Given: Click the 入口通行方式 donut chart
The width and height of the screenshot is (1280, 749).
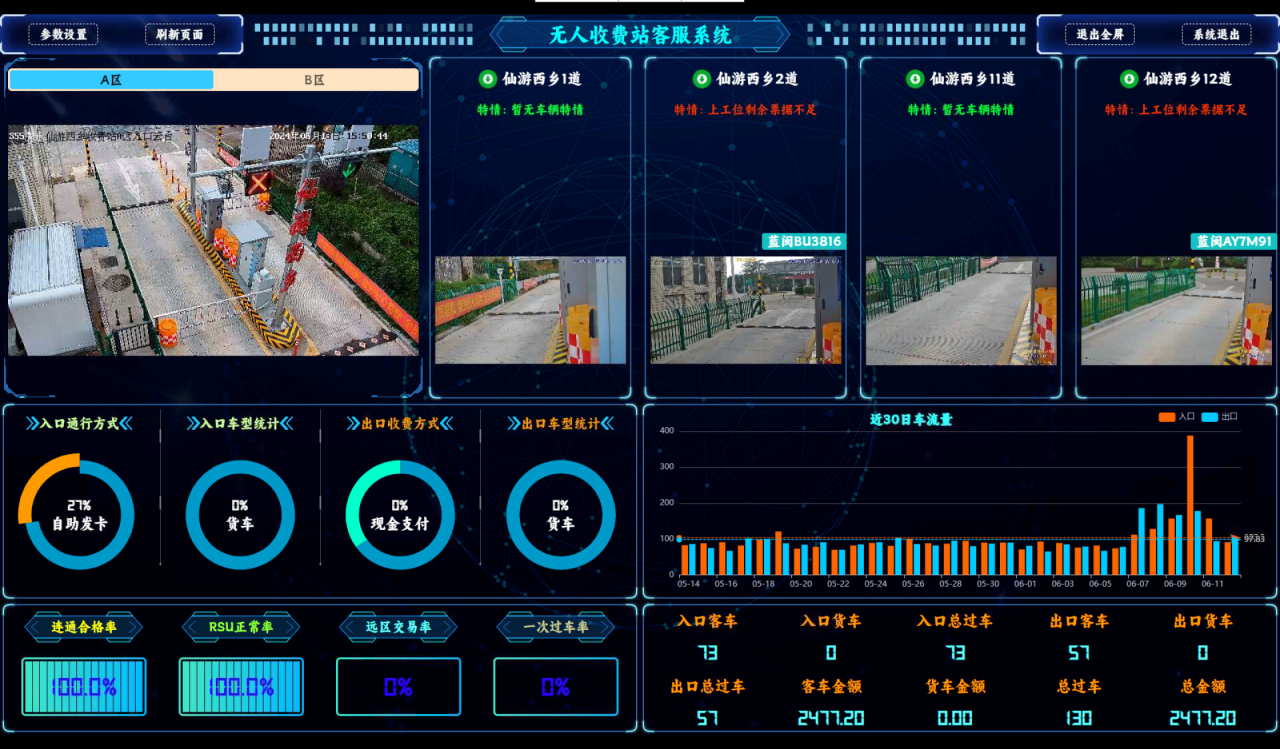Looking at the screenshot, I should [79, 513].
